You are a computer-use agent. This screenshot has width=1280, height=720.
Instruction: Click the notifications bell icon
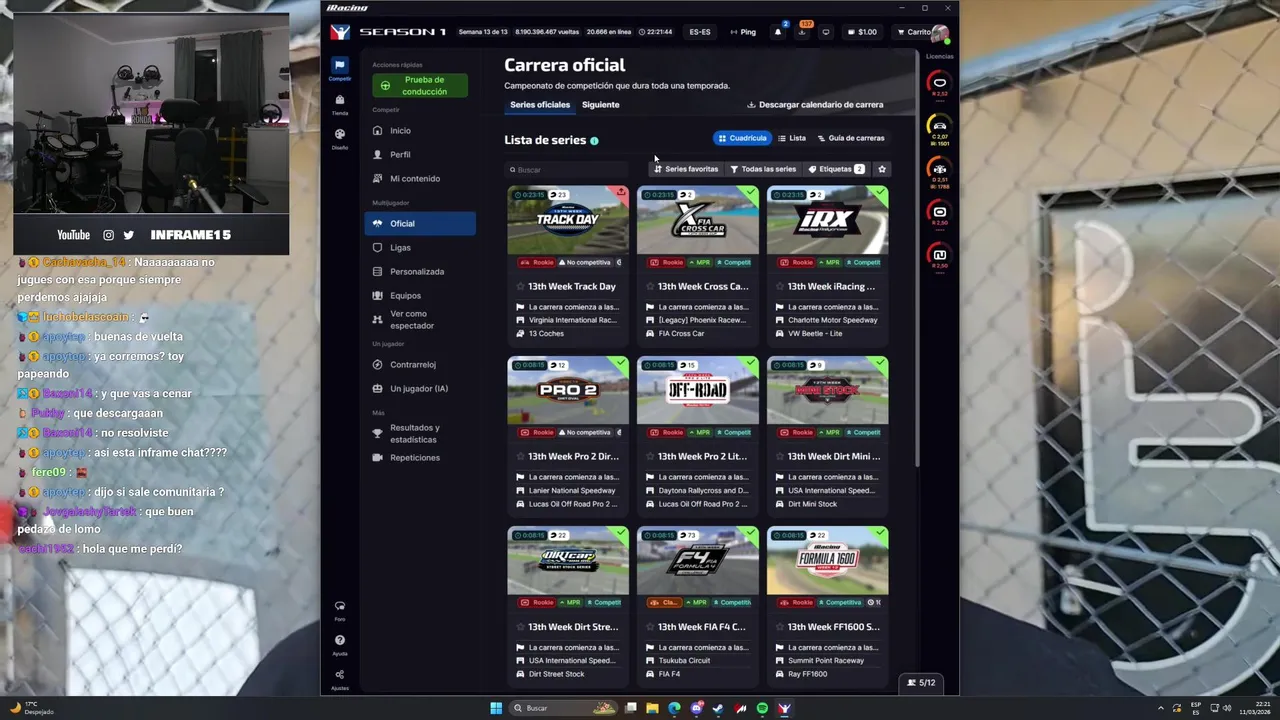tap(778, 32)
